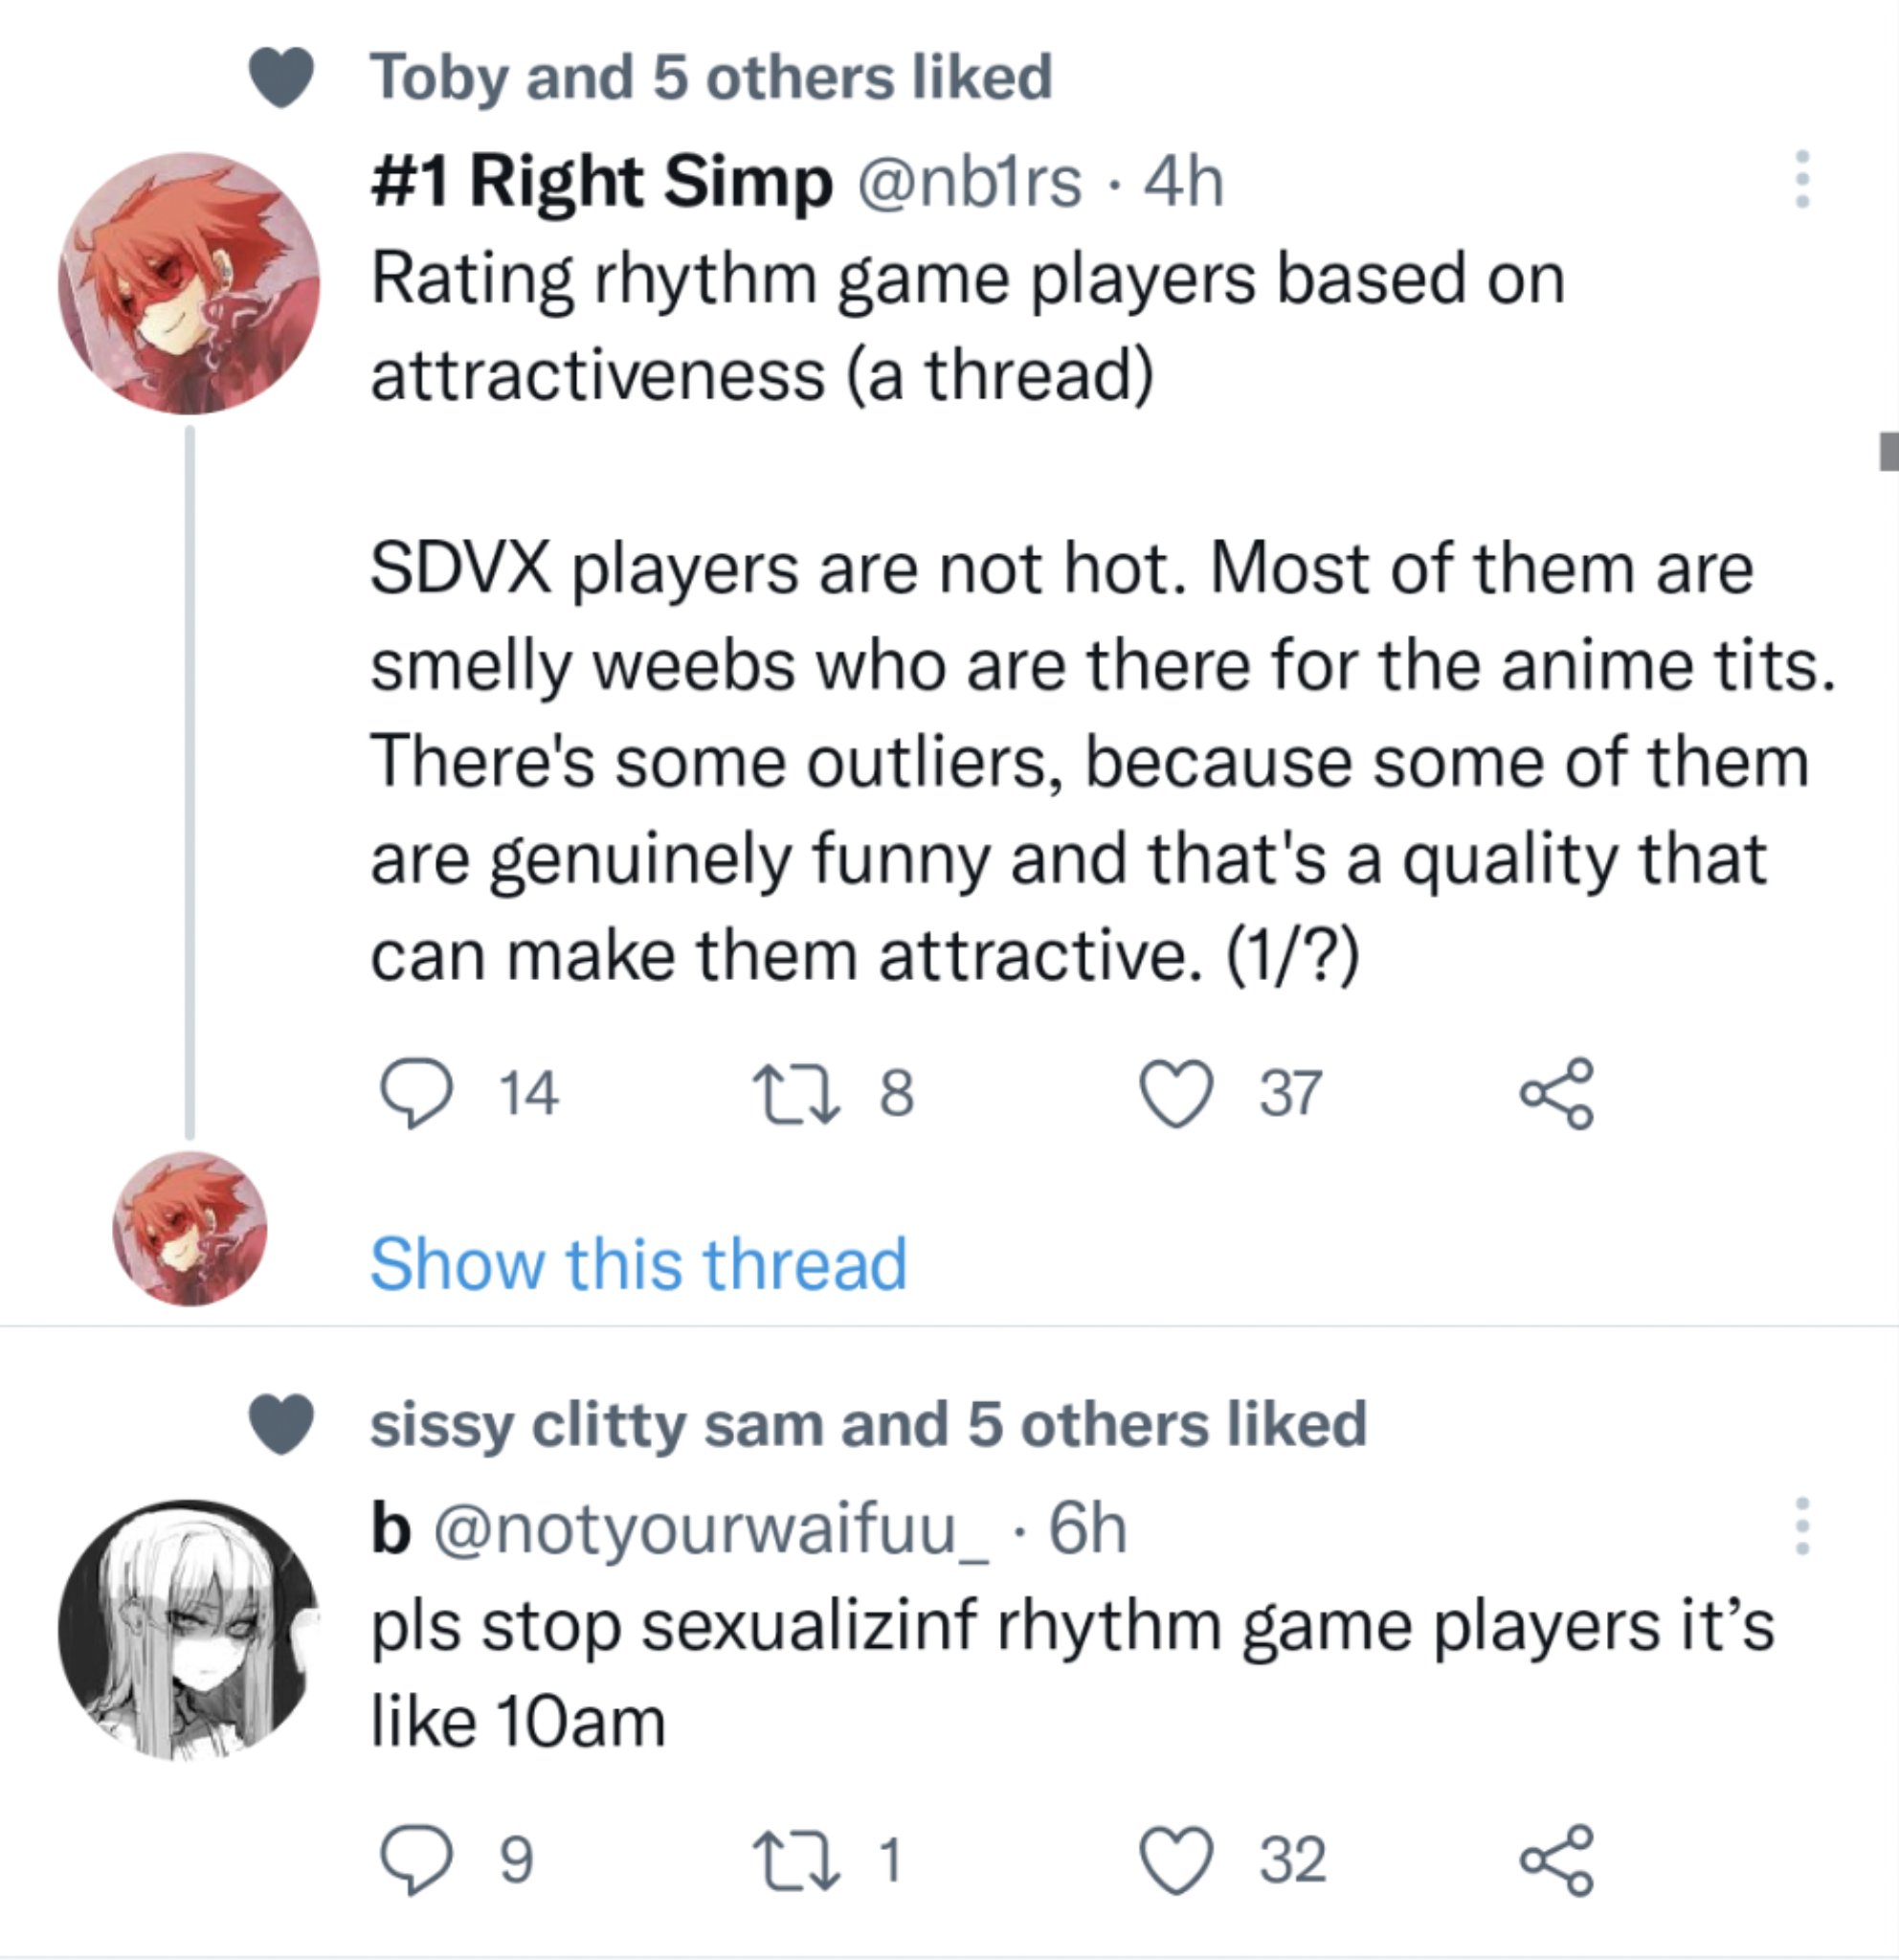Share the rhythm game rating tweet

click(x=1556, y=1092)
